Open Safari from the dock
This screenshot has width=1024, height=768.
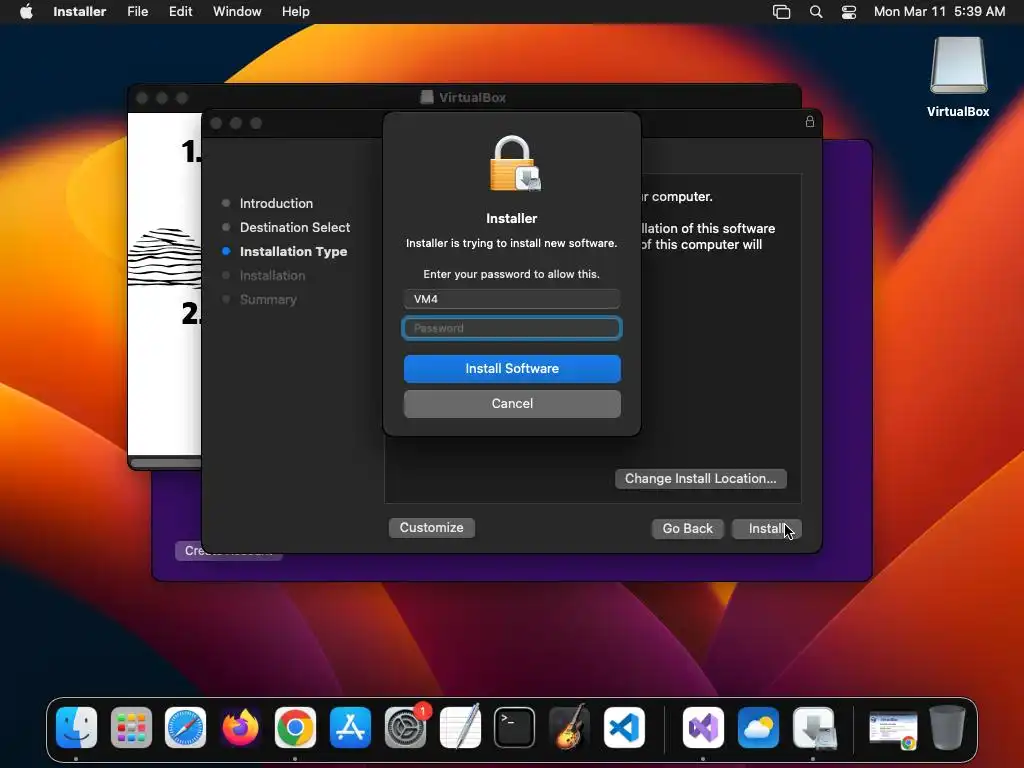(x=185, y=728)
